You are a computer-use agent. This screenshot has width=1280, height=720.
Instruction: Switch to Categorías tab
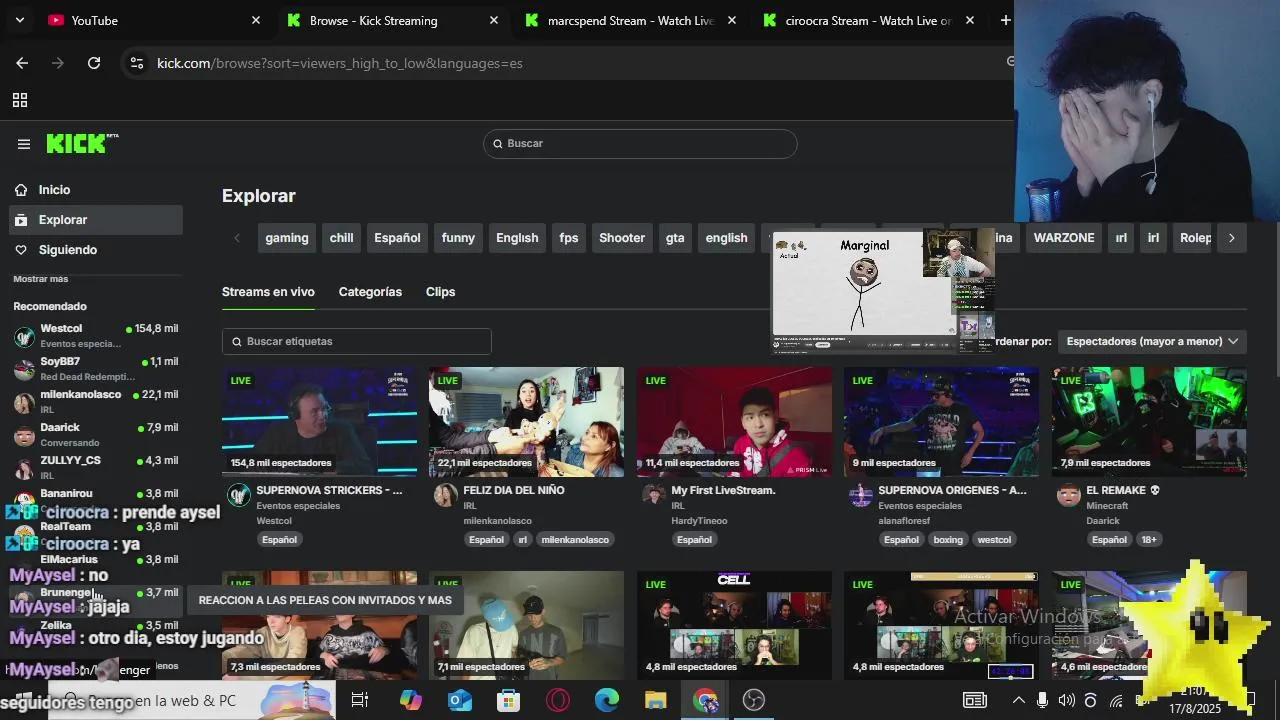[370, 292]
